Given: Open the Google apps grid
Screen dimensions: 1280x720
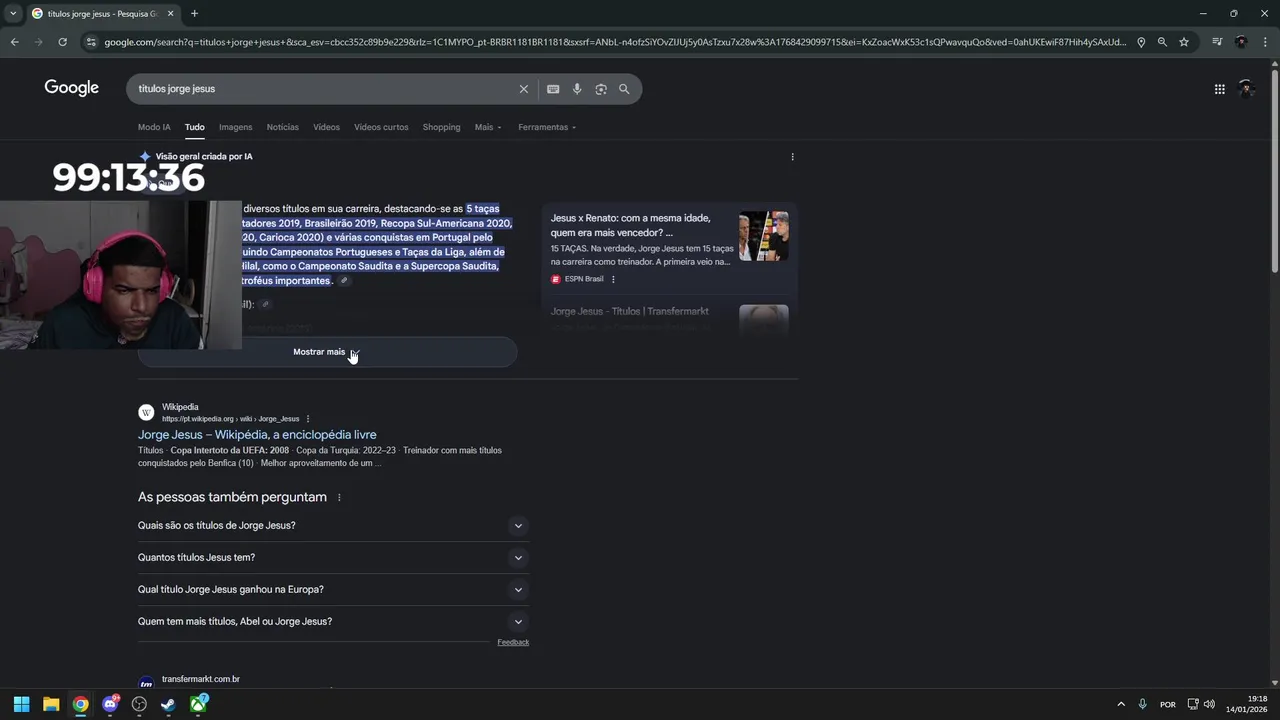Looking at the screenshot, I should pyautogui.click(x=1219, y=89).
